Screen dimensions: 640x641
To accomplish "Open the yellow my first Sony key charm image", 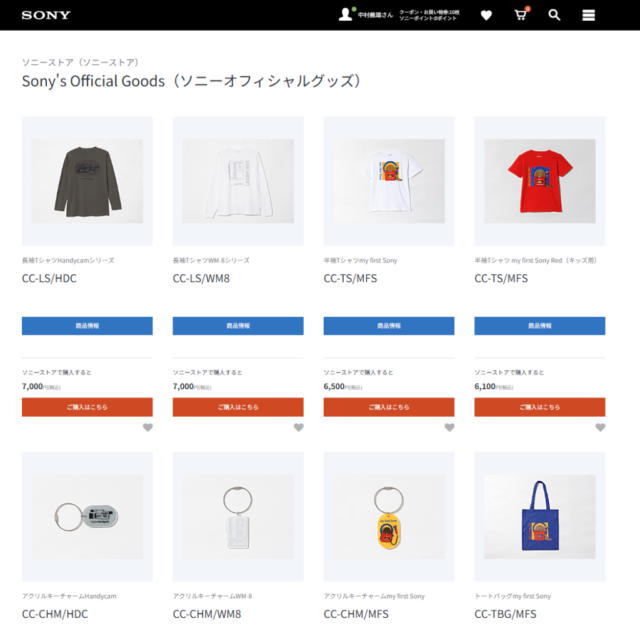I will click(389, 517).
